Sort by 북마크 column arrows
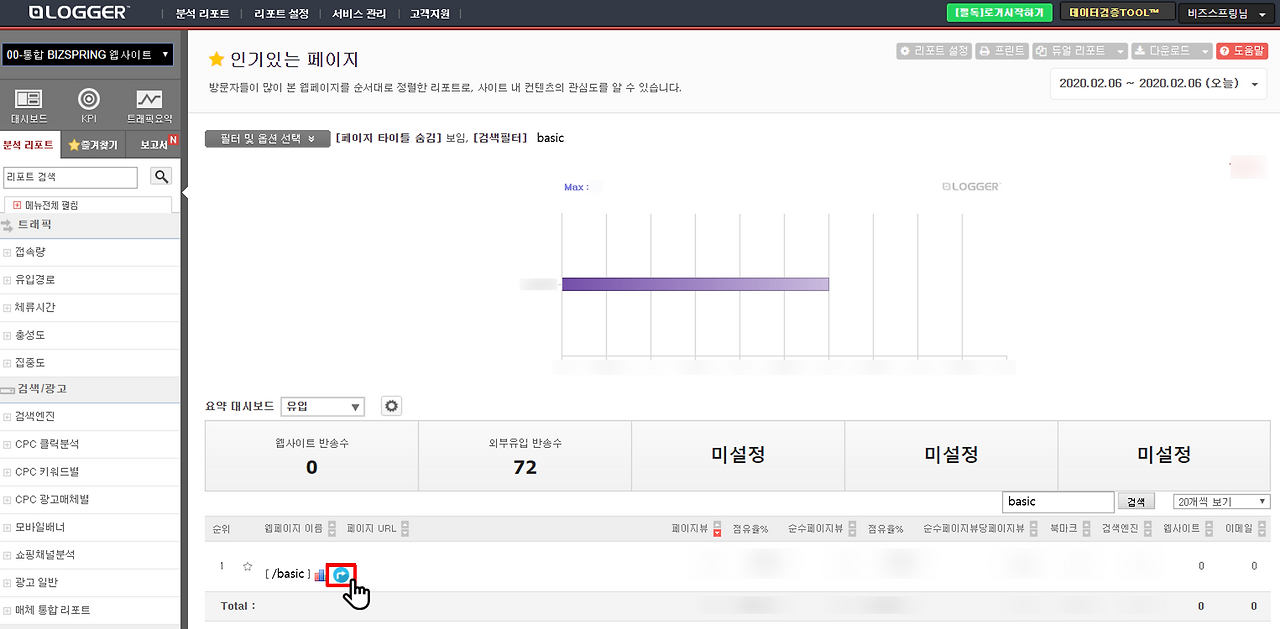Screen dimensions: 1280x629 click(1084, 529)
